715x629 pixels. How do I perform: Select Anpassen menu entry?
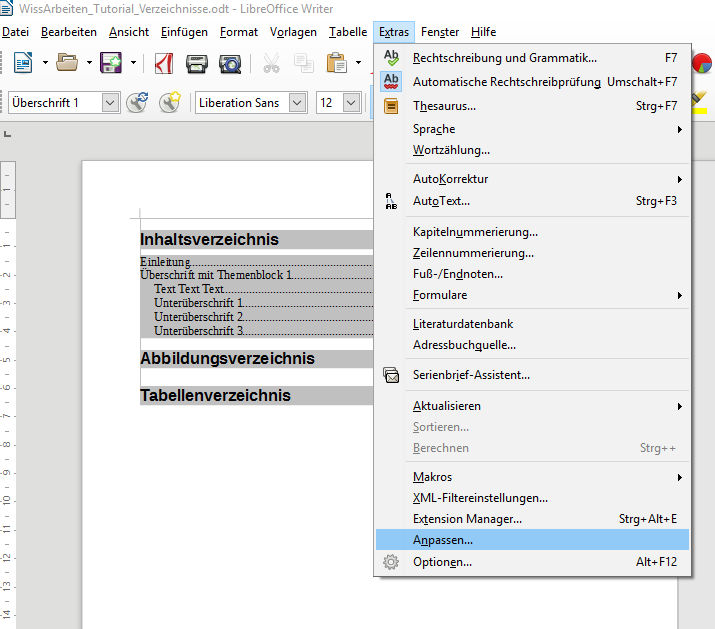pyautogui.click(x=532, y=540)
